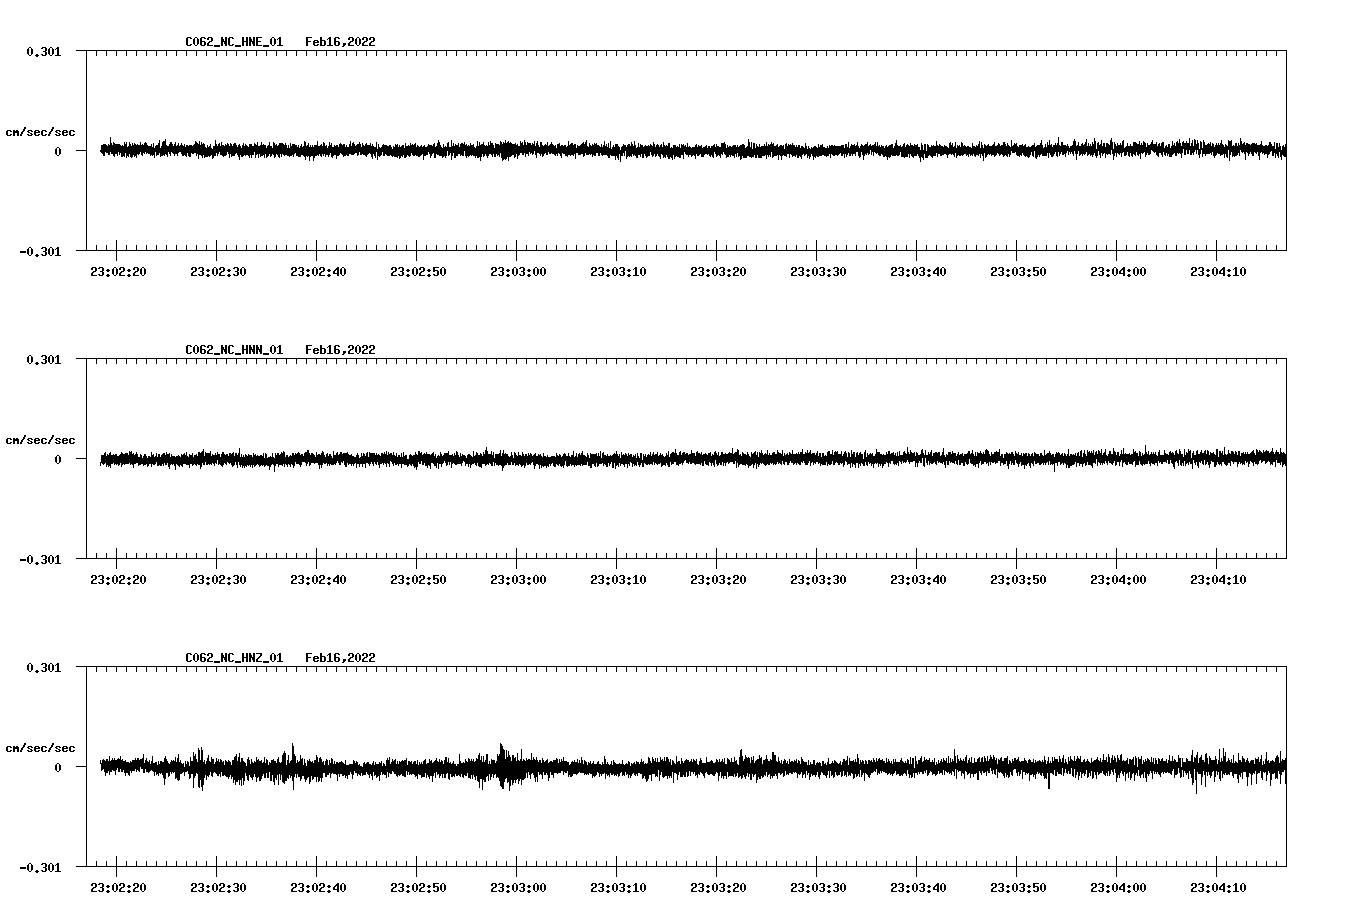Pick 23:03:30 below the HNZ trace

[818, 887]
